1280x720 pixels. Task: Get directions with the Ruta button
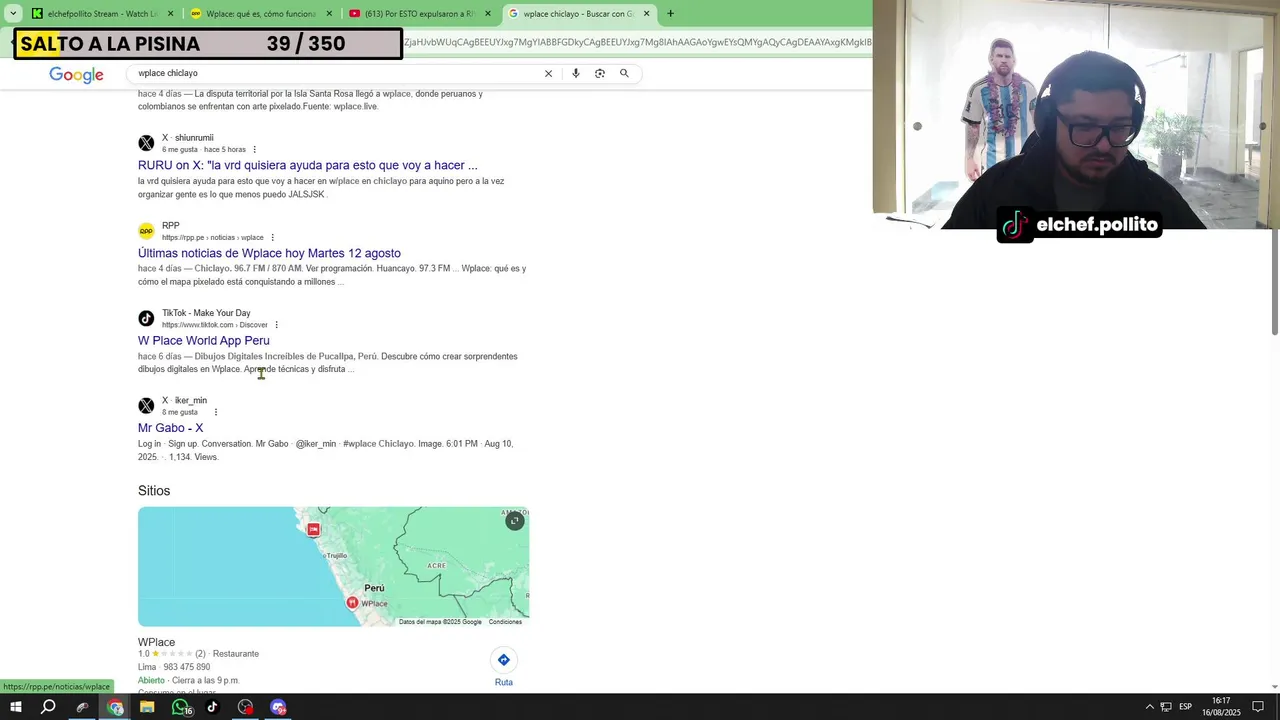click(504, 667)
